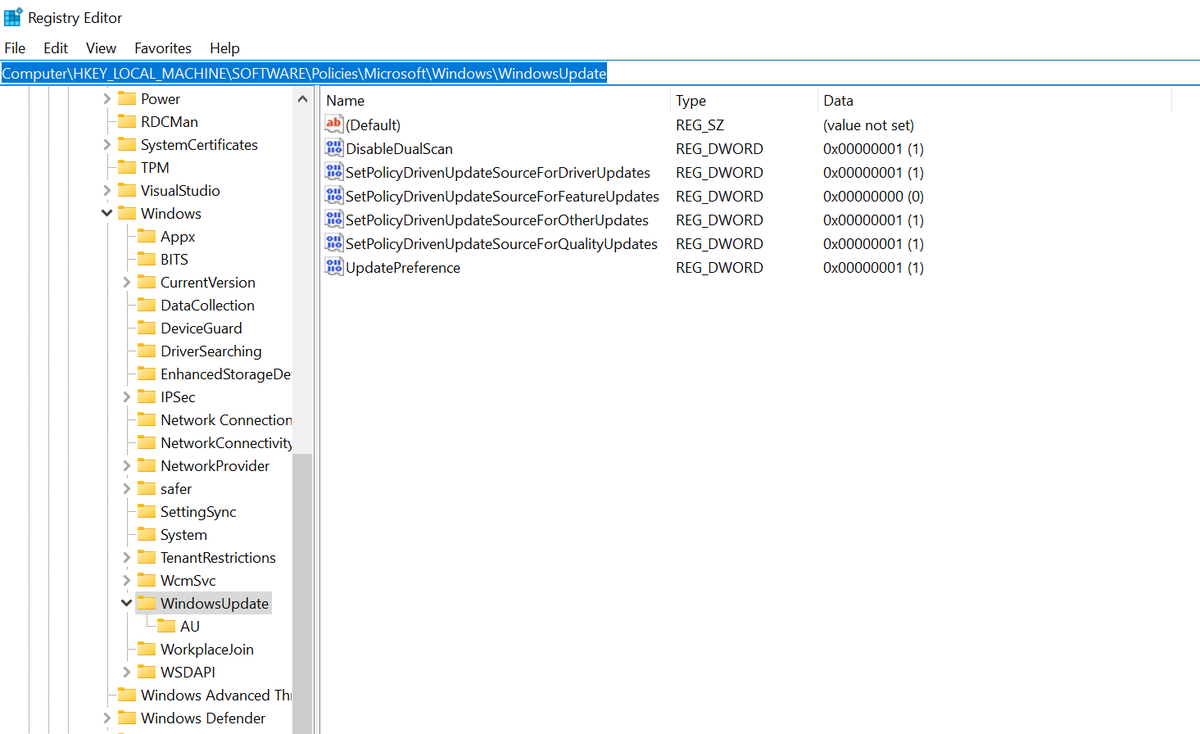The height and width of the screenshot is (734, 1200).
Task: Click the 0x00000000 (0) data cell
Action: (873, 197)
